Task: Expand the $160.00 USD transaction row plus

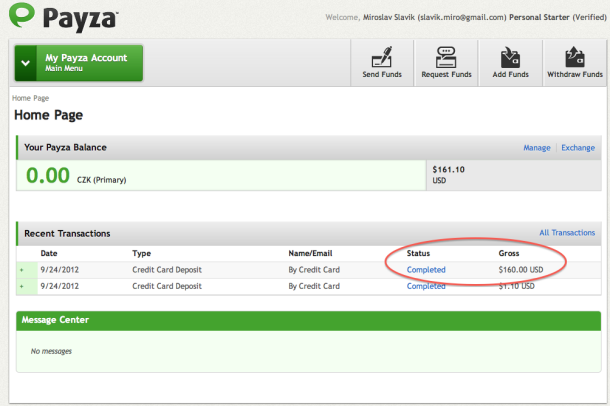Action: [22, 270]
